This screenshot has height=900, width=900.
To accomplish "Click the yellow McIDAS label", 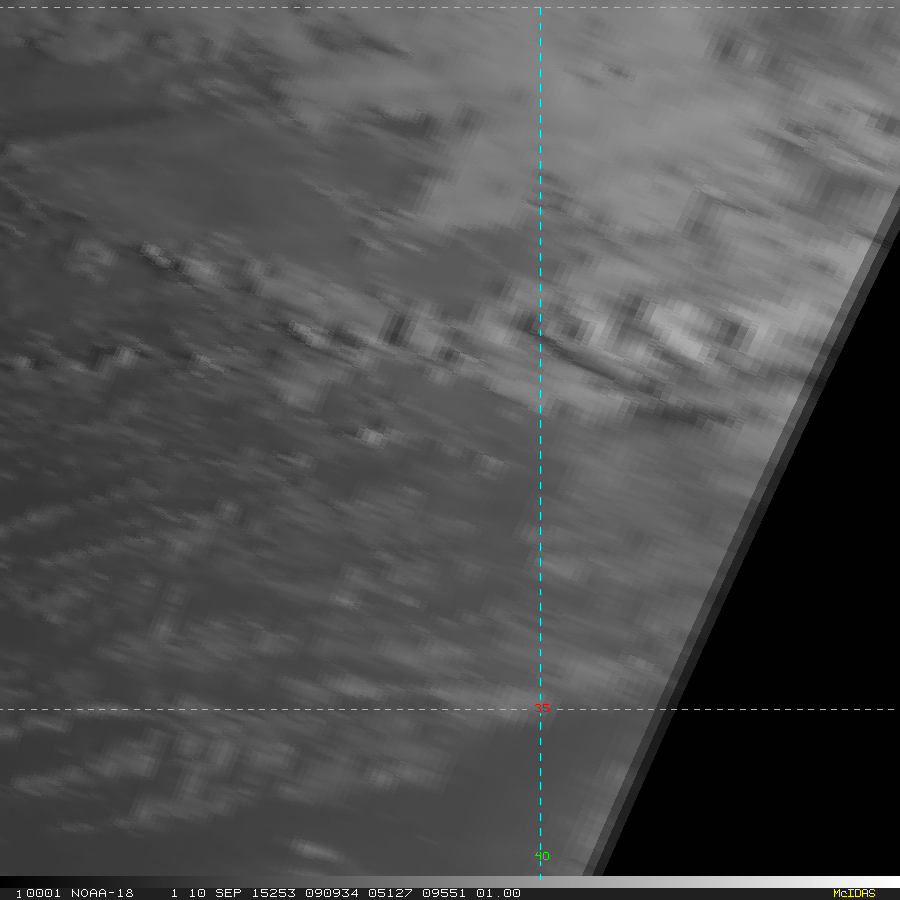I will point(853,893).
